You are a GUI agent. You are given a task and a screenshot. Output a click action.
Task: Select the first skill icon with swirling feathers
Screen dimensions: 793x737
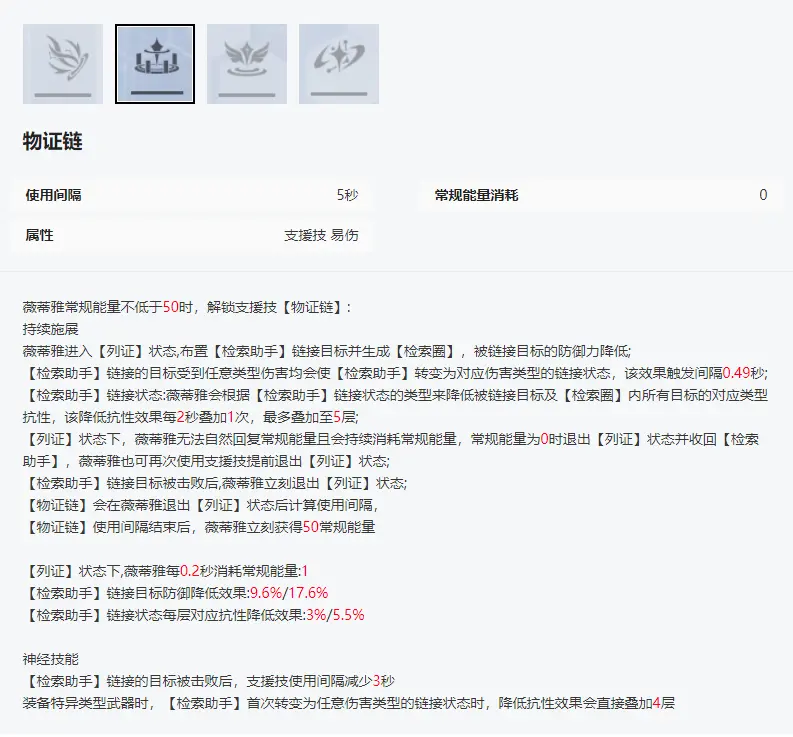coord(62,64)
